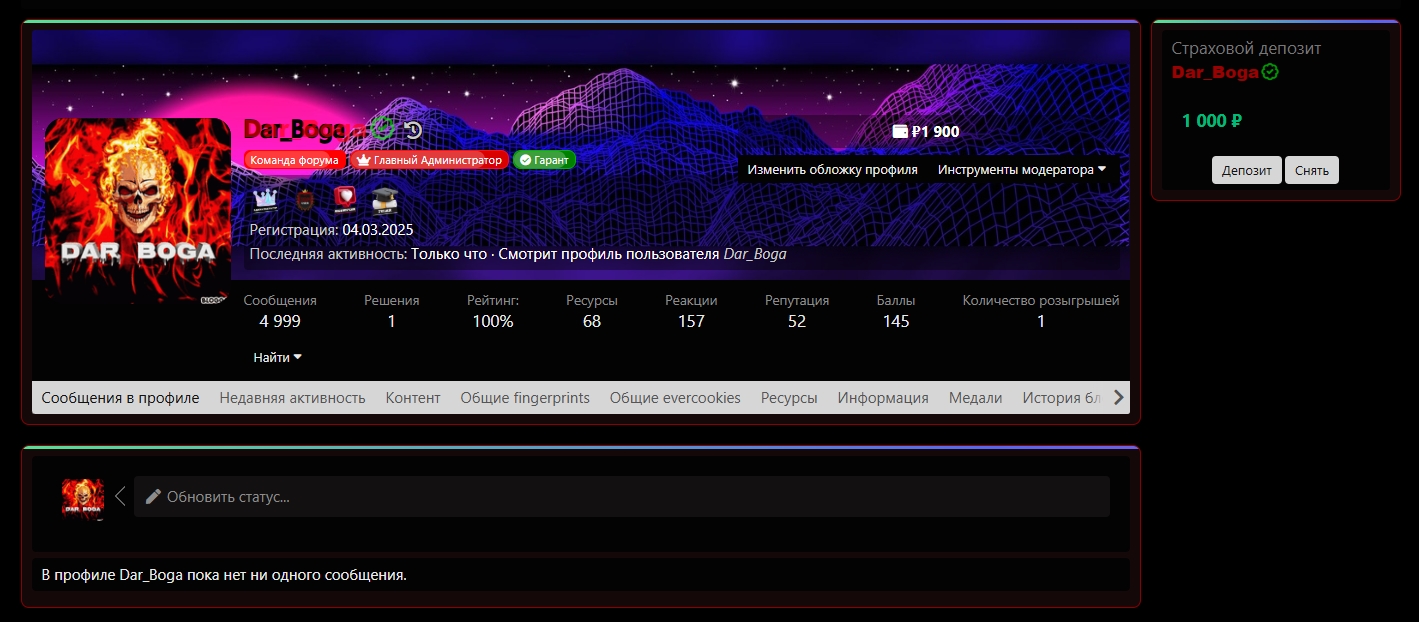Open the crown medal badge
This screenshot has width=1419, height=622.
pyautogui.click(x=266, y=200)
